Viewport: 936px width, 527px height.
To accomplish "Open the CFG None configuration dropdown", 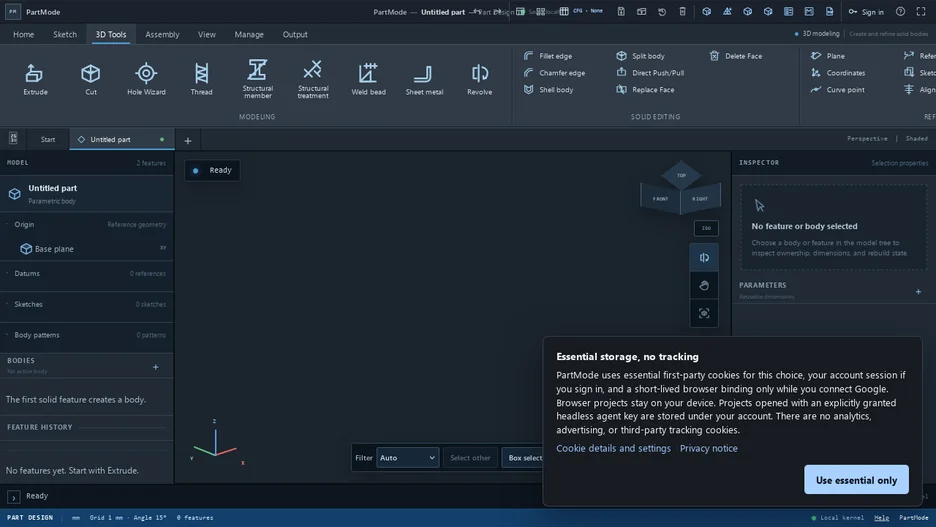I will 588,11.
